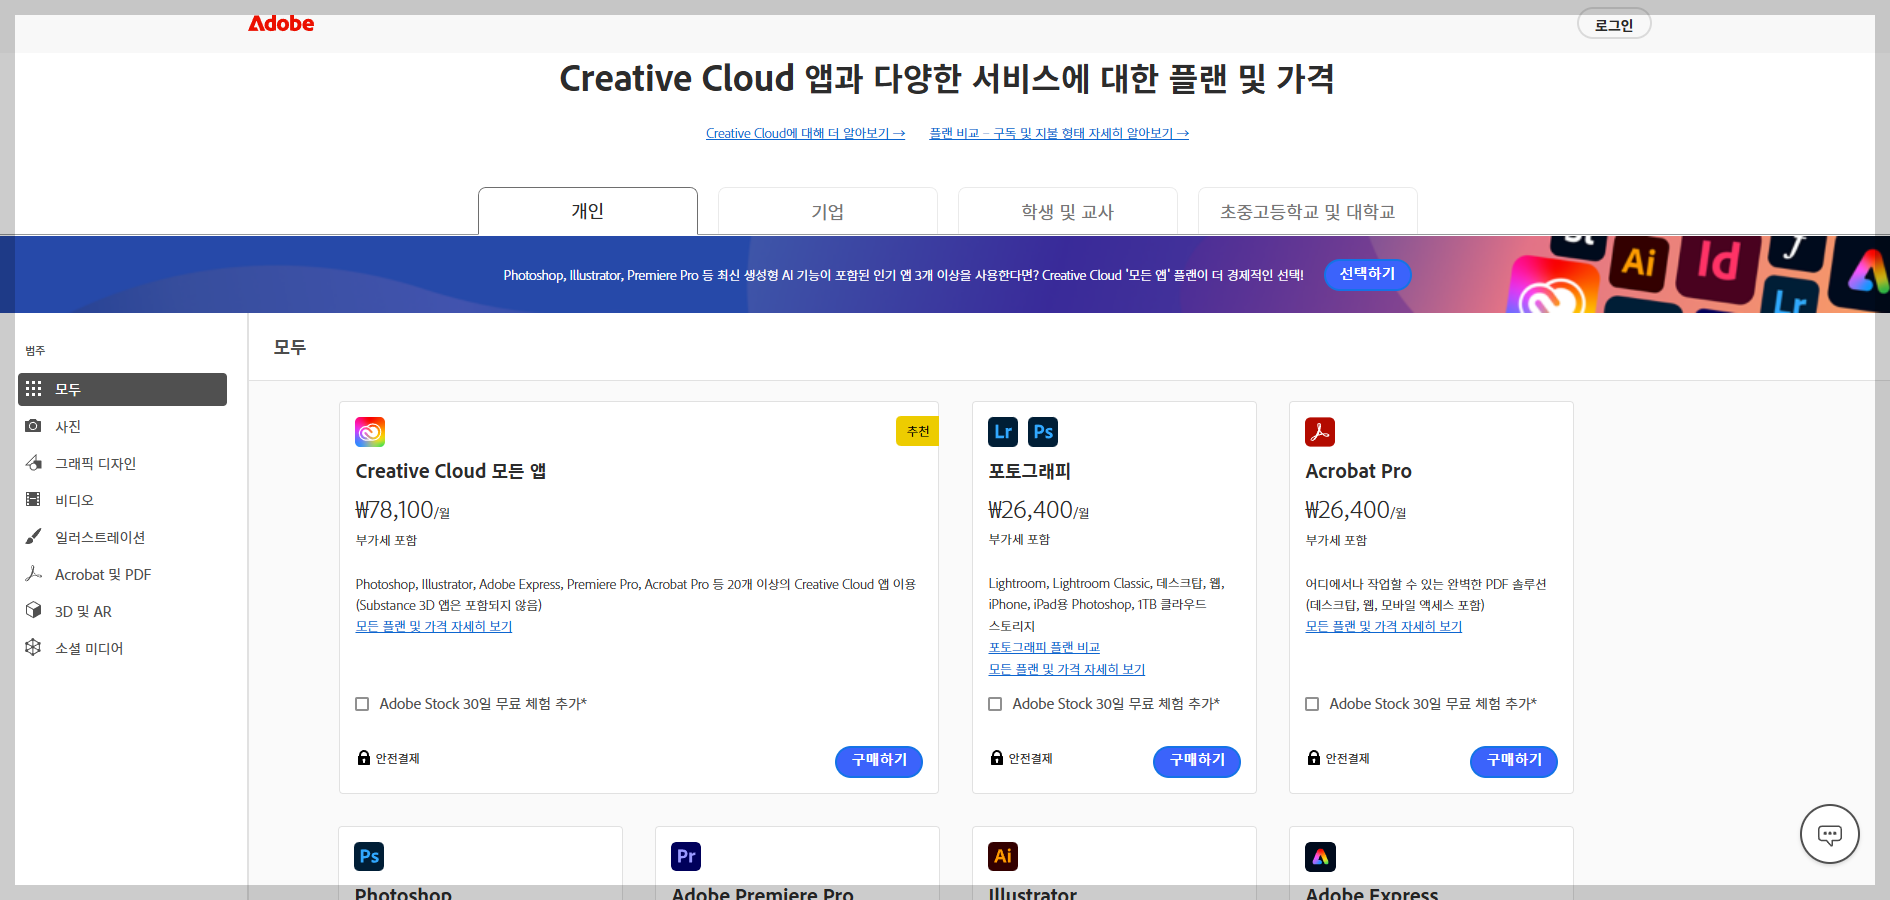
Task: Click the Adobe logo in the header
Action: 281,23
